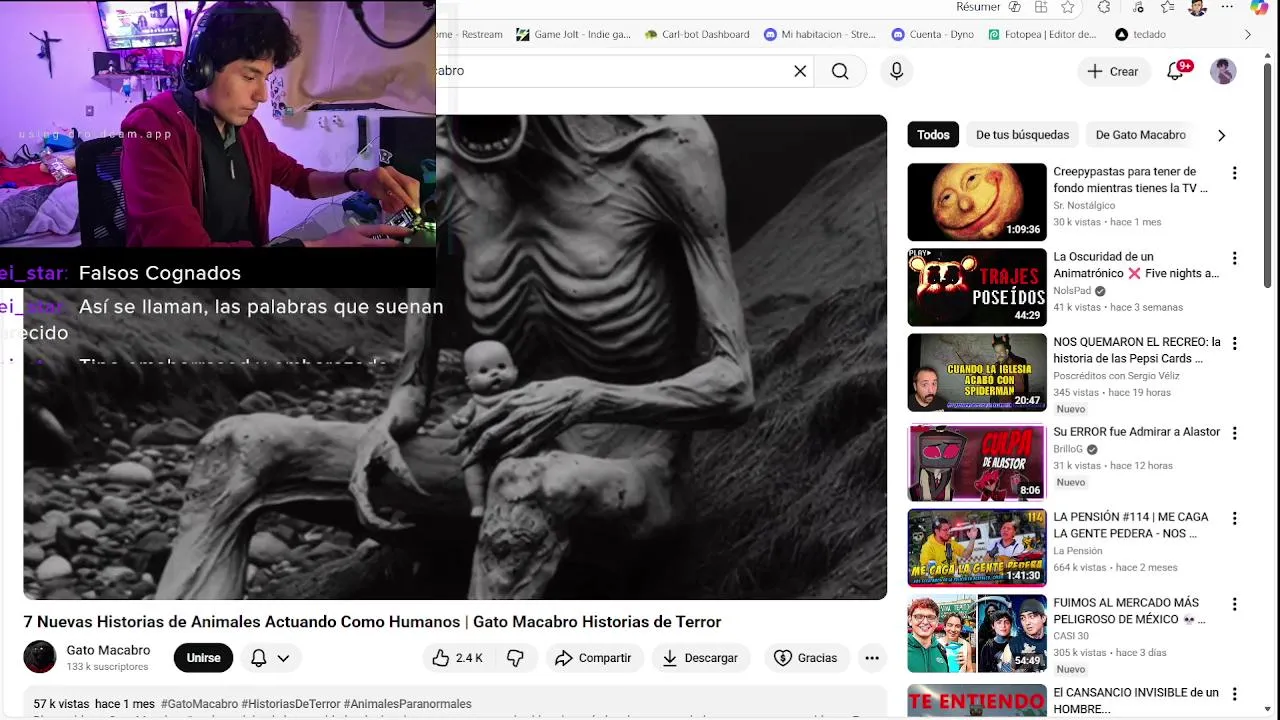This screenshot has width=1280, height=720.
Task: Dislike the video with thumbs down
Action: 516,658
